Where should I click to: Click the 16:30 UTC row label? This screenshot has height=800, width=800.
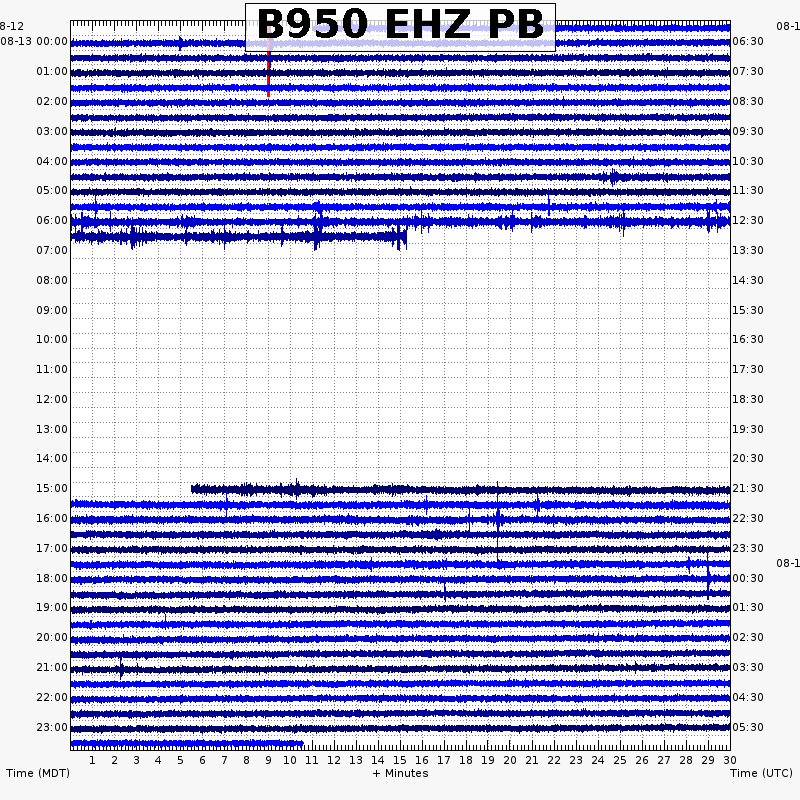coord(748,340)
